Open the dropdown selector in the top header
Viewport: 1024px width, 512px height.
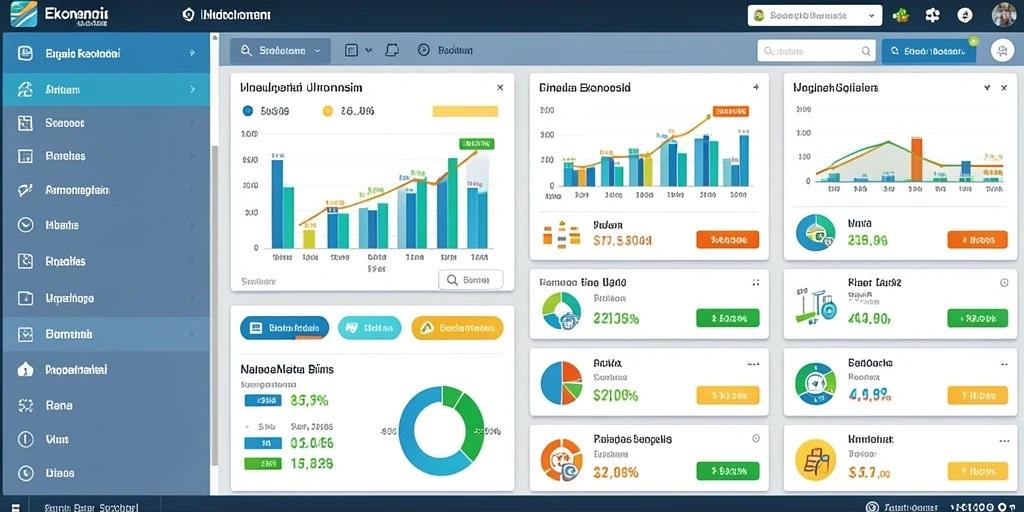pos(815,15)
